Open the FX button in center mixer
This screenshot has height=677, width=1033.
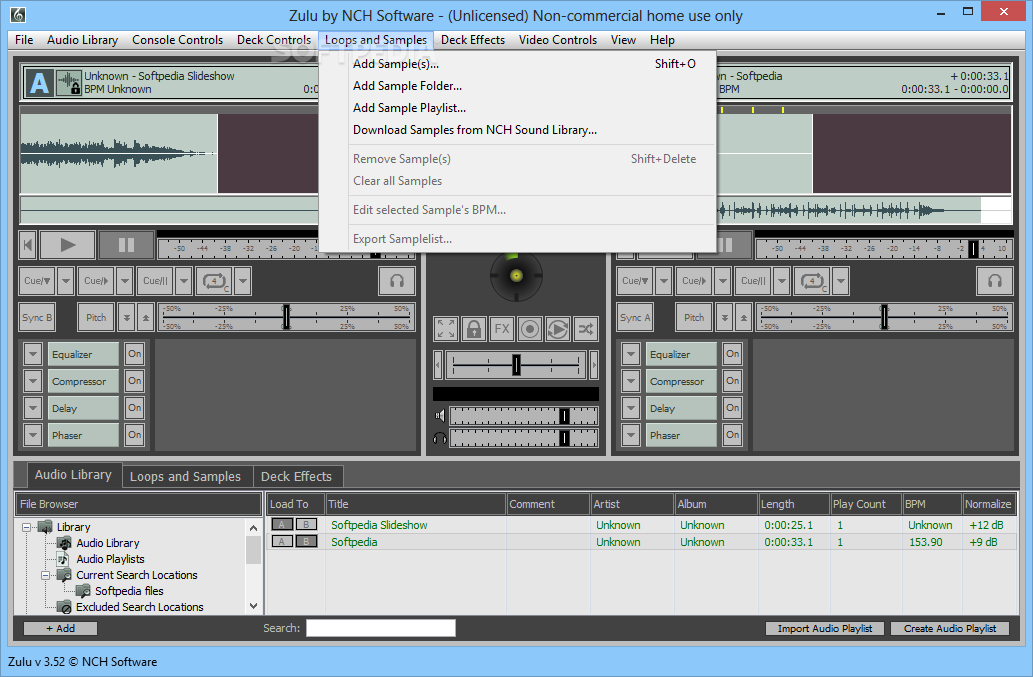tap(502, 329)
